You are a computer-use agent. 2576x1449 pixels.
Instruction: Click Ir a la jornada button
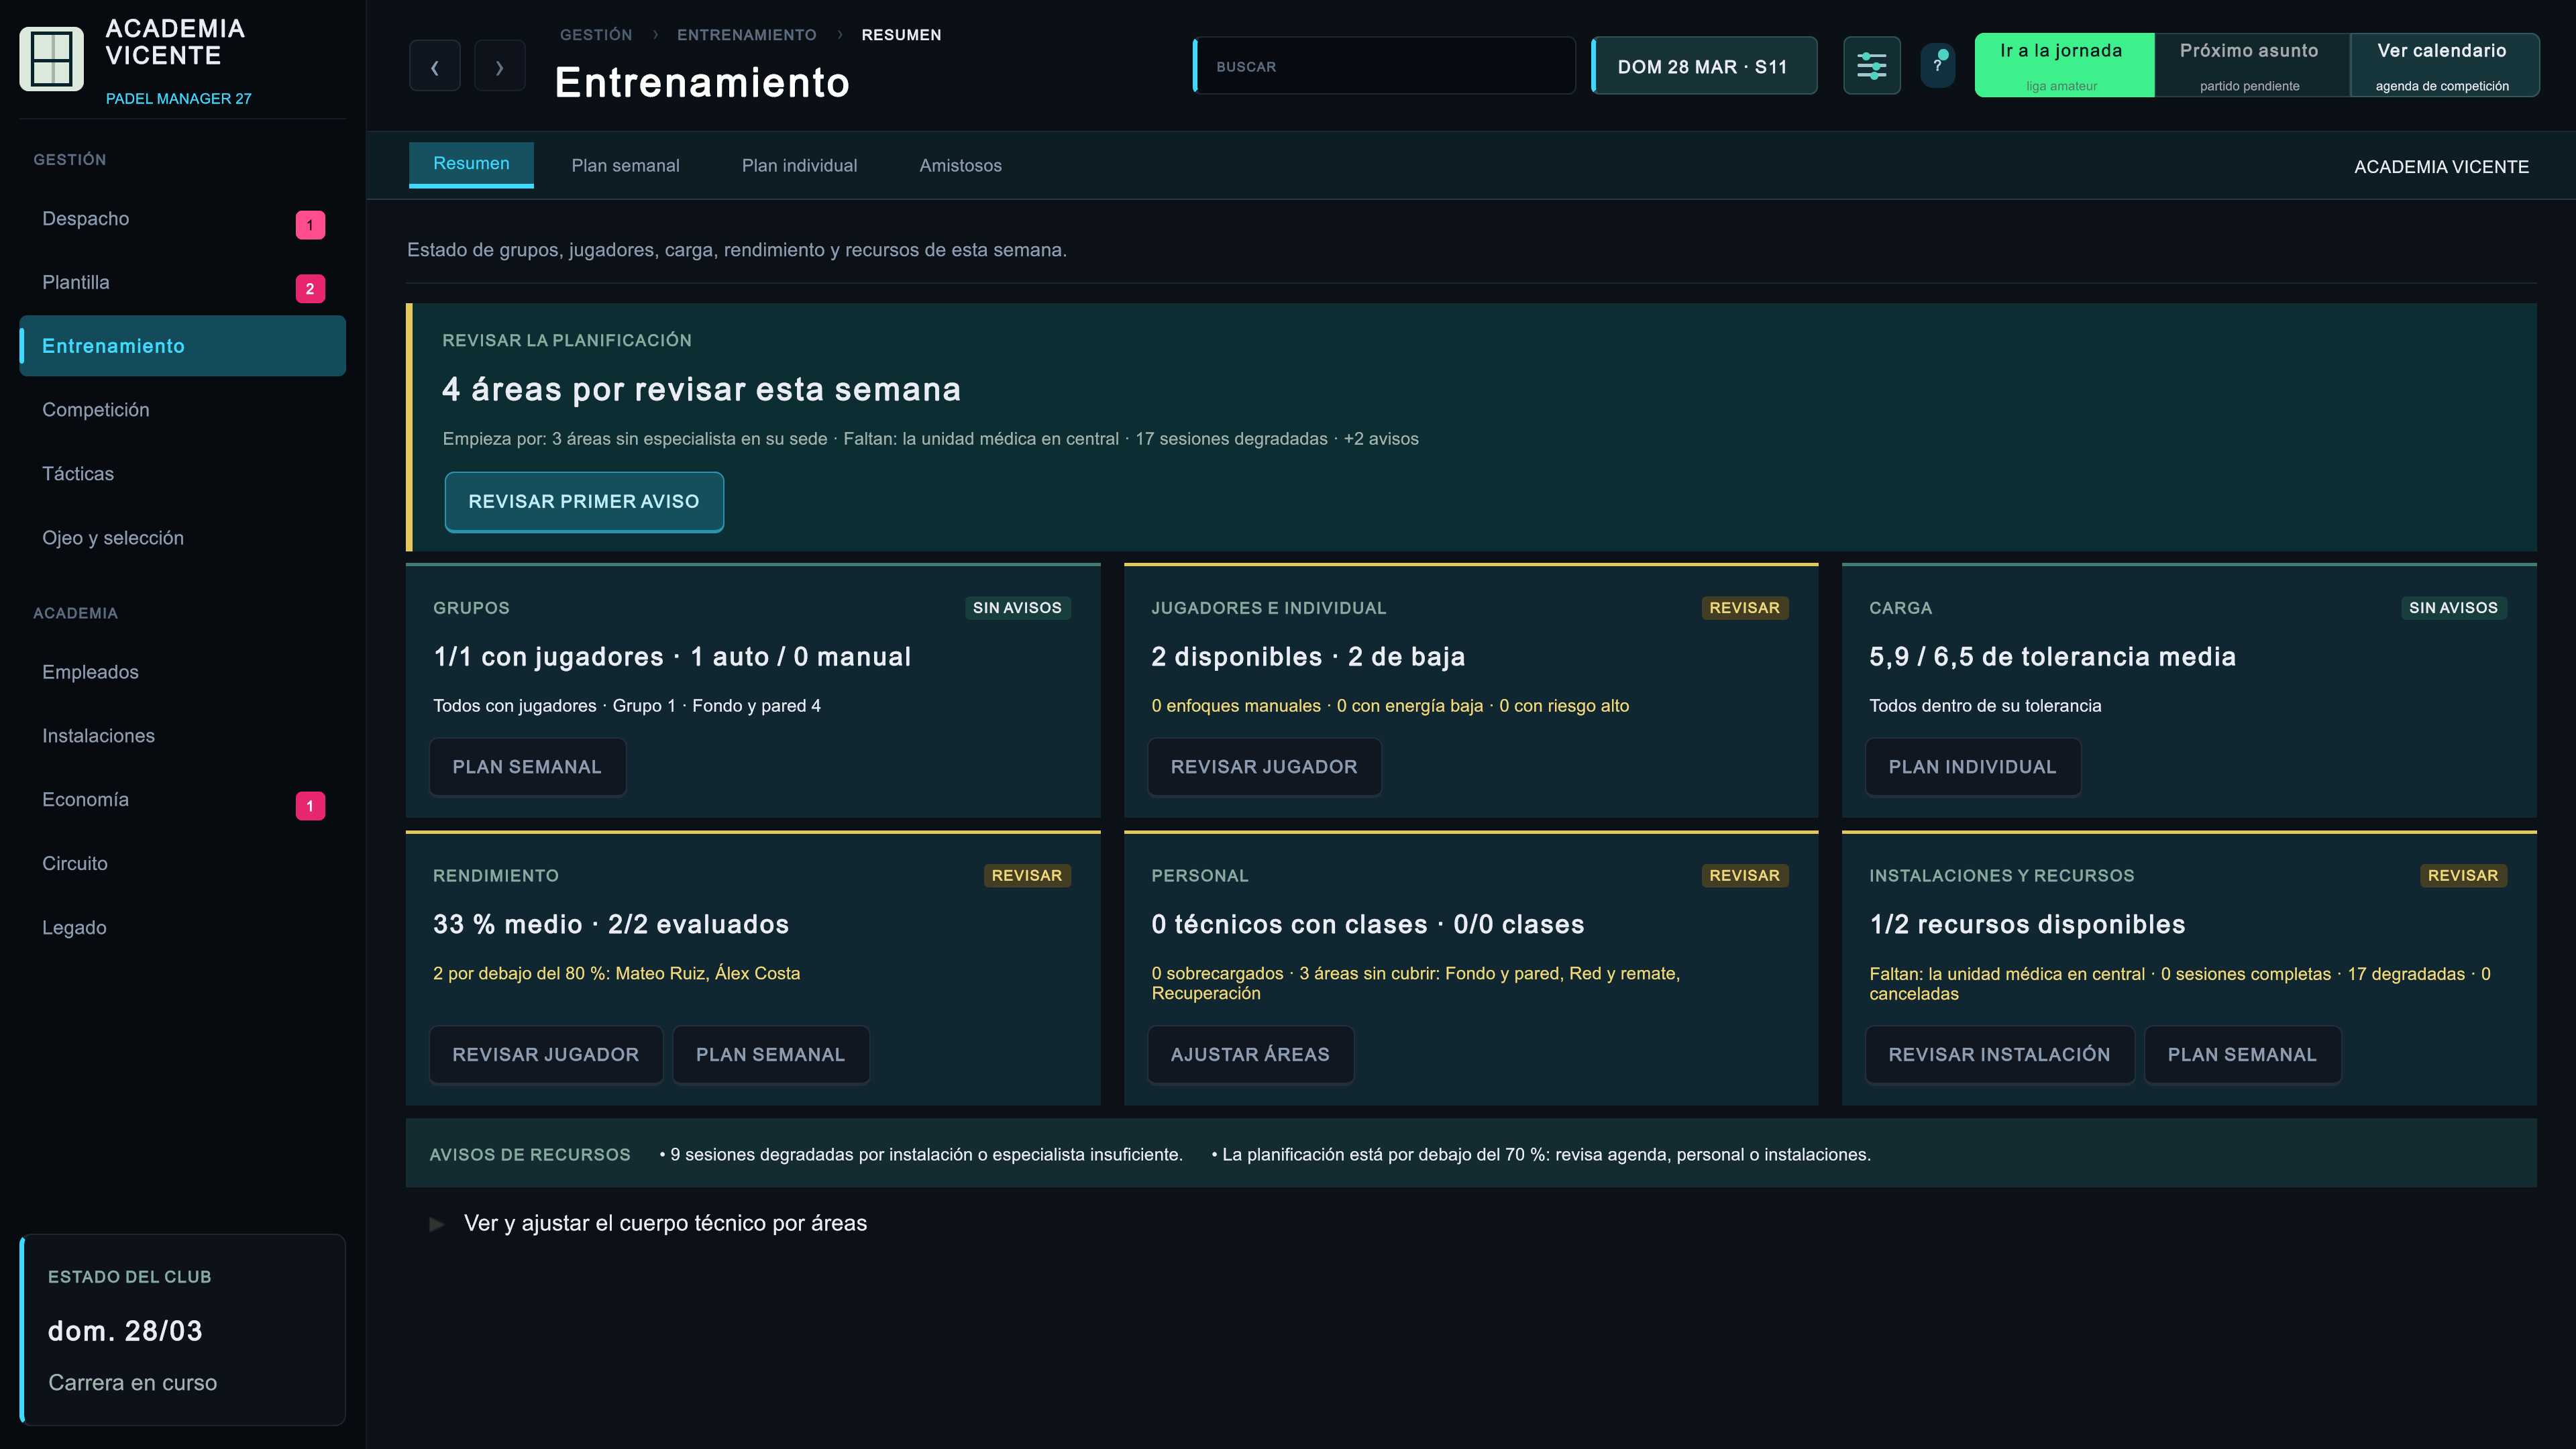click(2064, 65)
